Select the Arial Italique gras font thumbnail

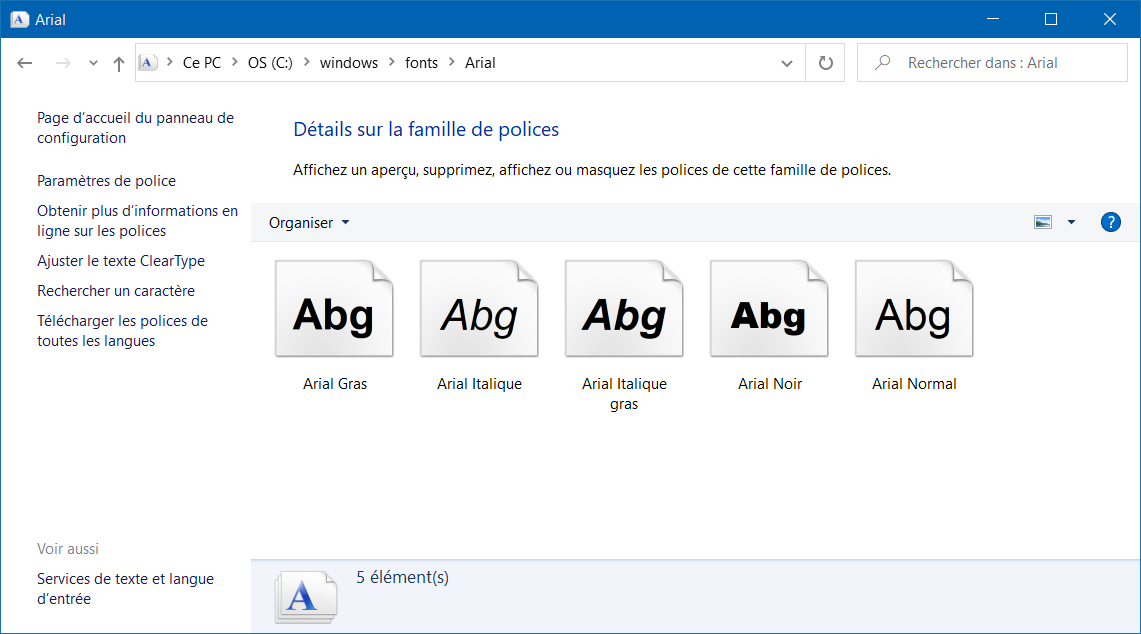coord(624,309)
